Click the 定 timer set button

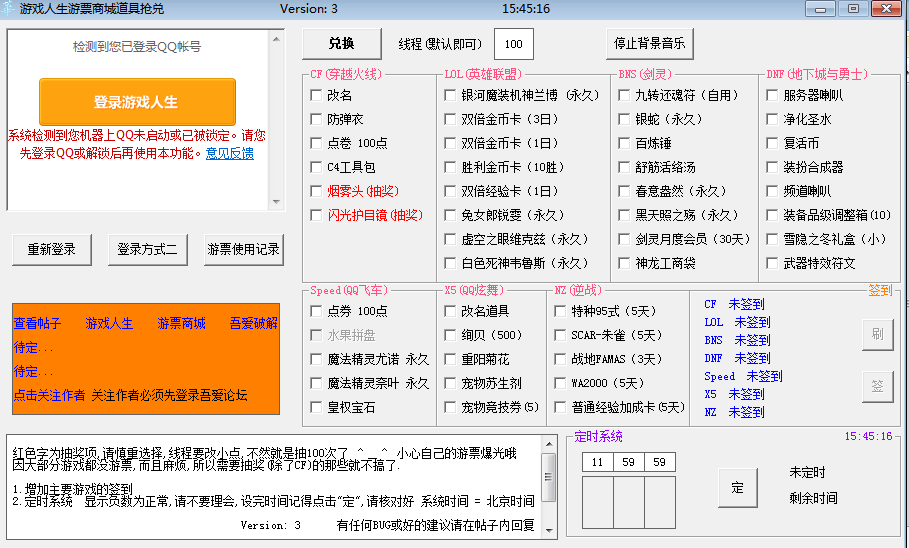737,488
